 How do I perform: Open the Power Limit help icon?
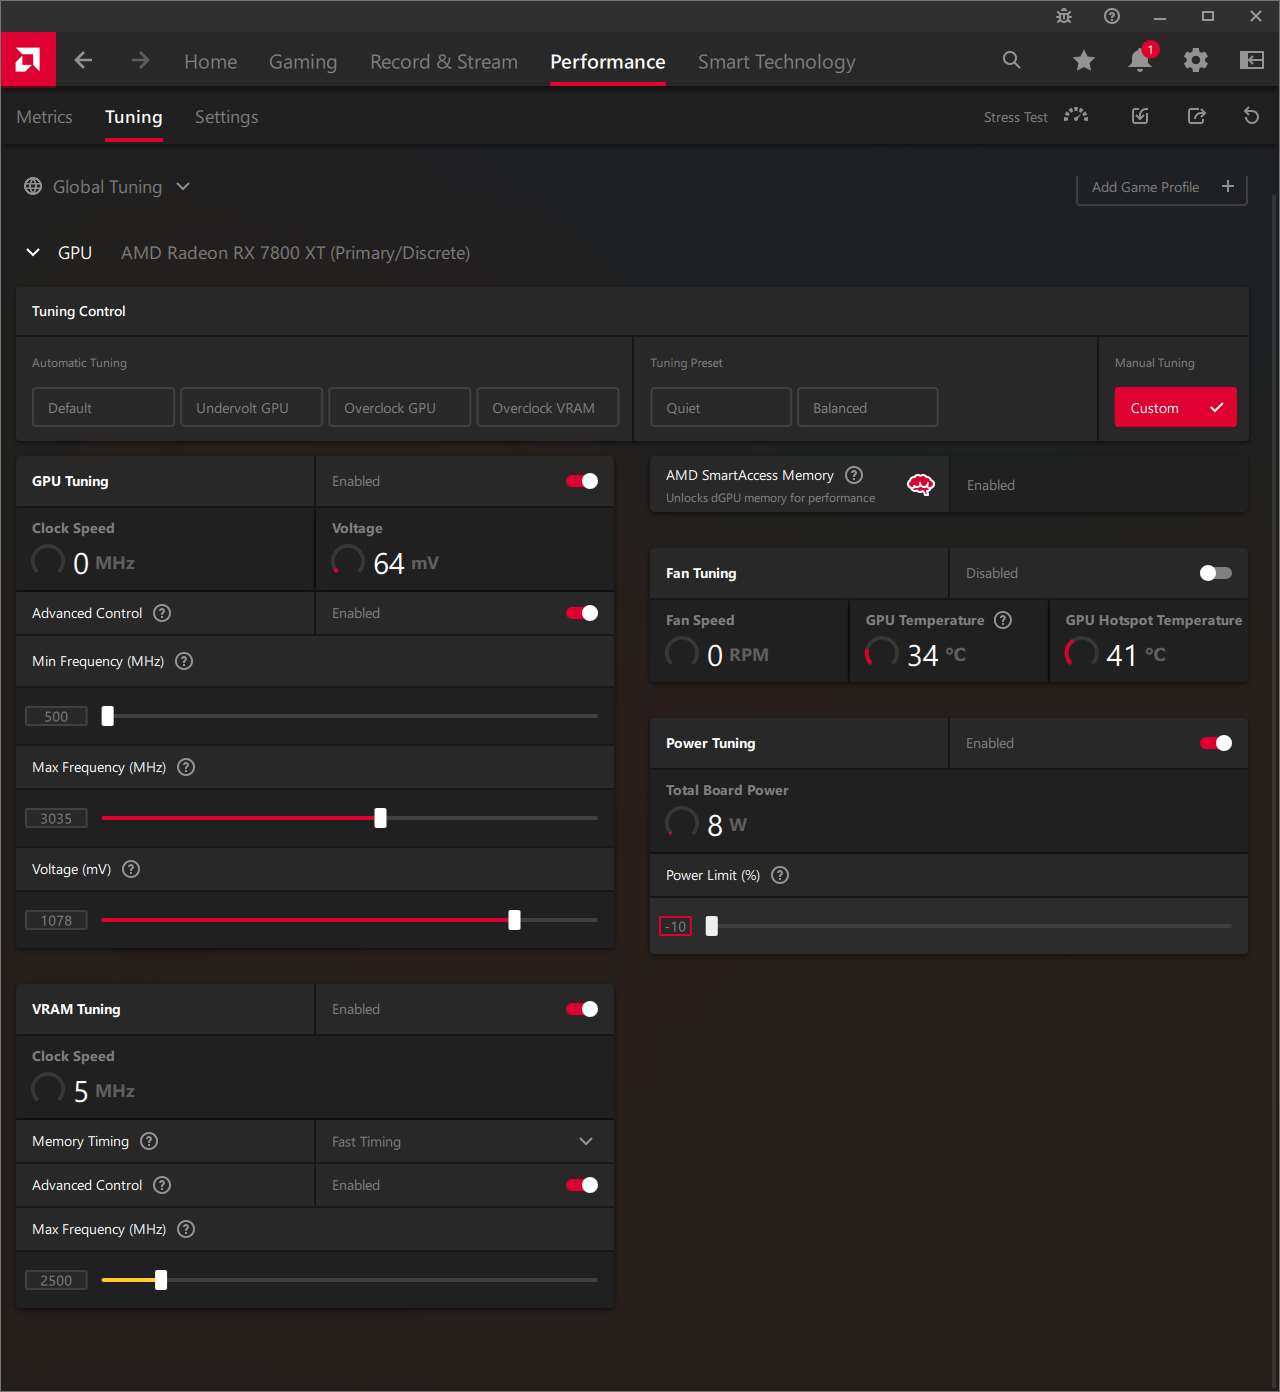[781, 875]
